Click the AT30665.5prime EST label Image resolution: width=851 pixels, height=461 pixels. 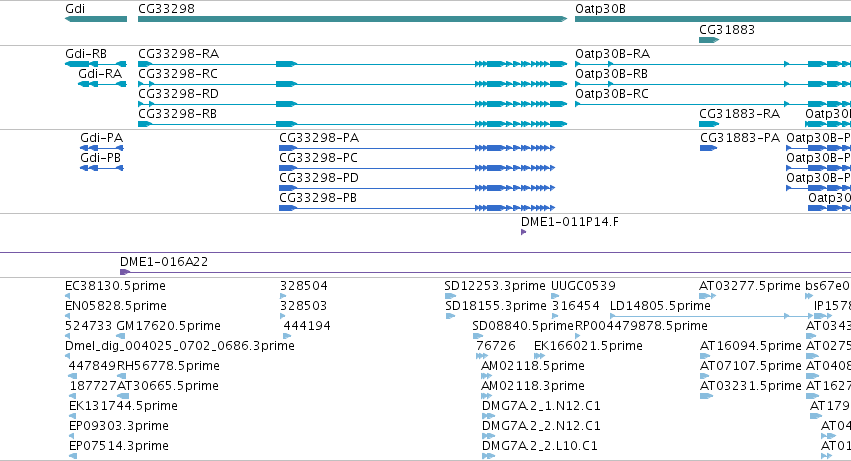(x=168, y=387)
